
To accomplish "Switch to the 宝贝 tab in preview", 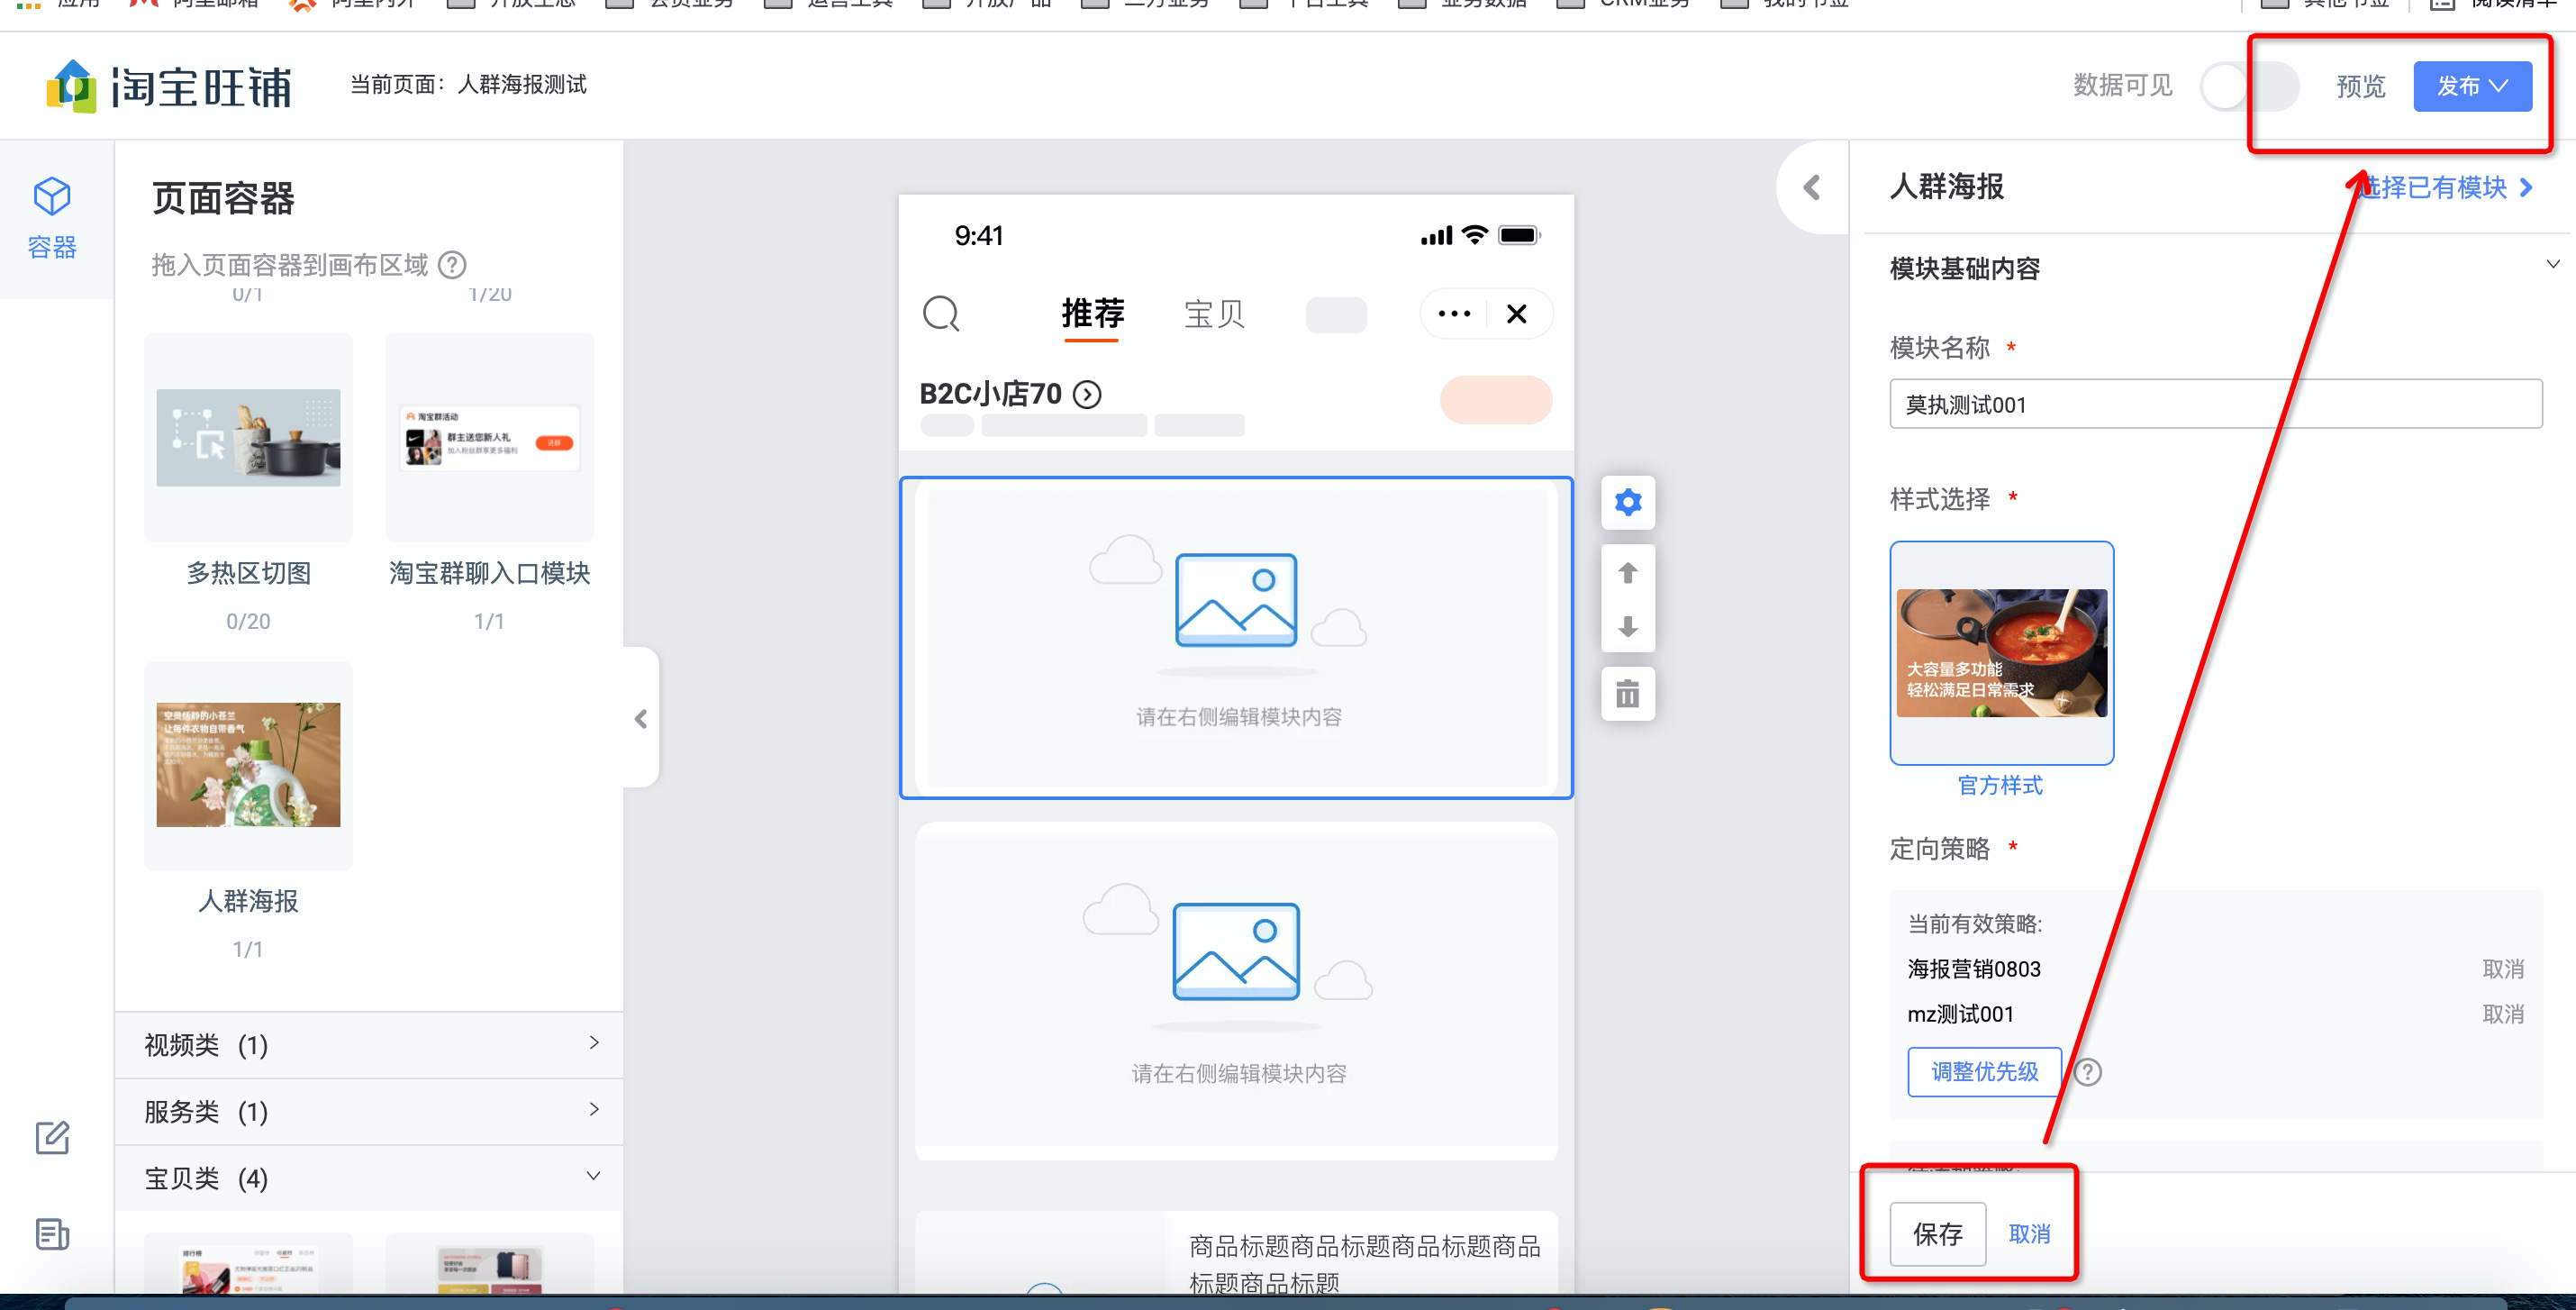I will 1213,314.
